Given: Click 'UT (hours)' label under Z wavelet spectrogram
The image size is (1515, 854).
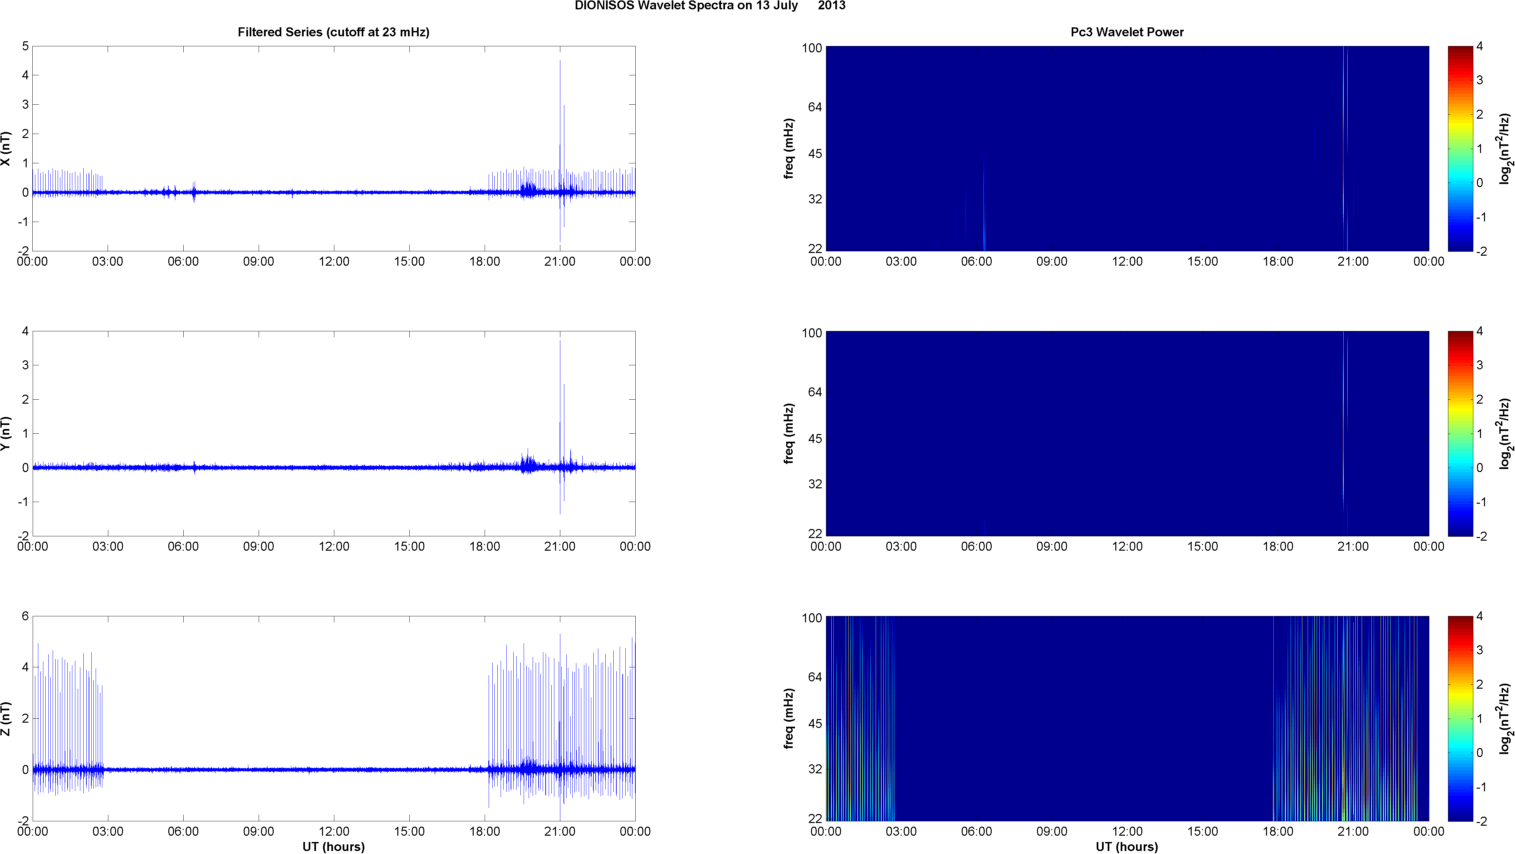Looking at the screenshot, I should point(1127,847).
